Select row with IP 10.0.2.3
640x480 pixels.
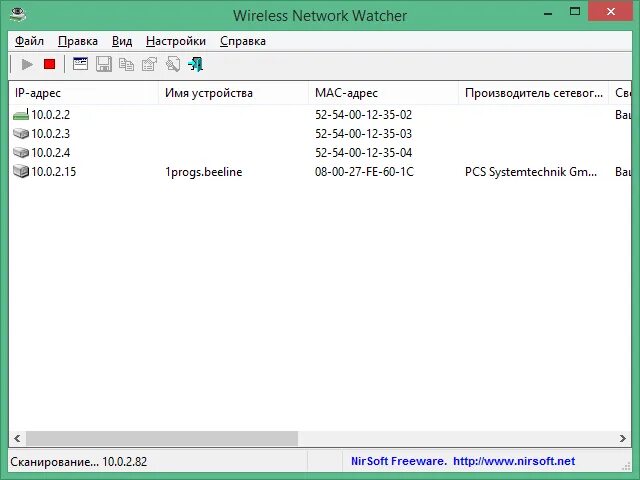coord(320,133)
